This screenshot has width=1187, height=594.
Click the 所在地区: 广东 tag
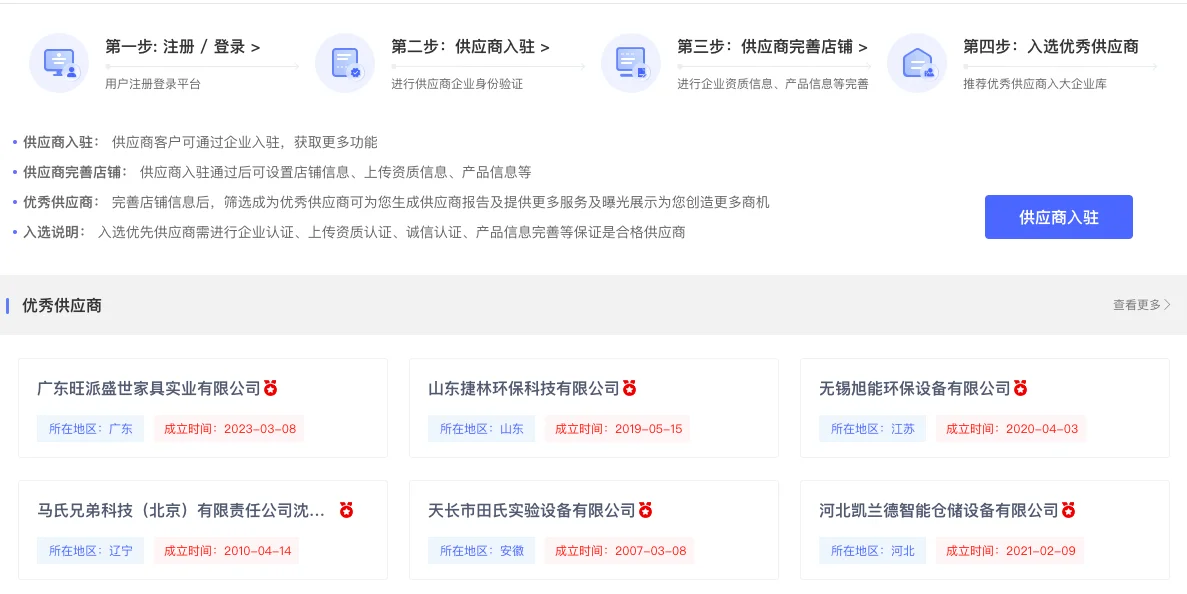pos(90,427)
